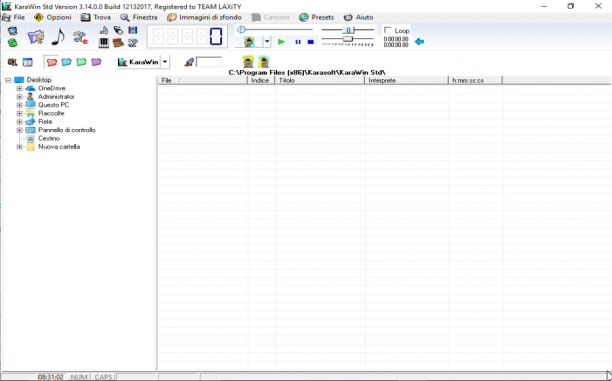This screenshot has height=381, width=612.
Task: Sort by the Titolo column header
Action: click(320, 80)
